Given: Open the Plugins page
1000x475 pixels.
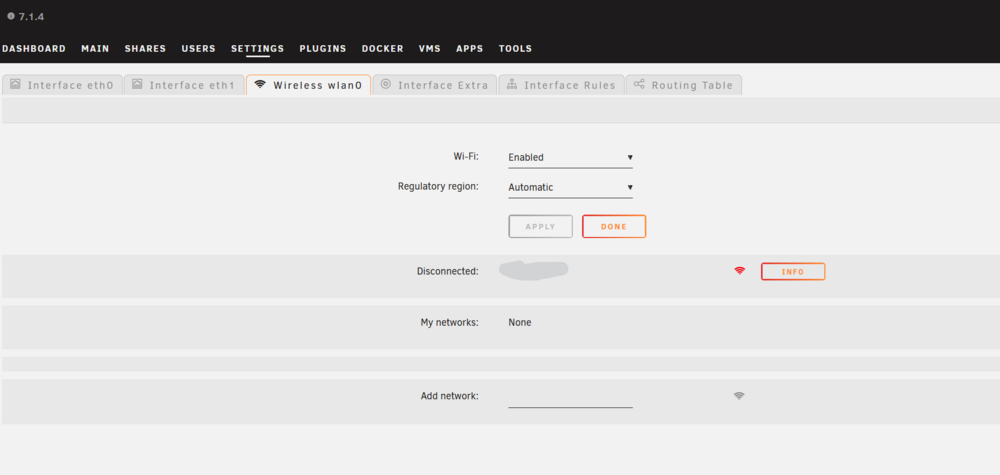Looking at the screenshot, I should point(323,48).
